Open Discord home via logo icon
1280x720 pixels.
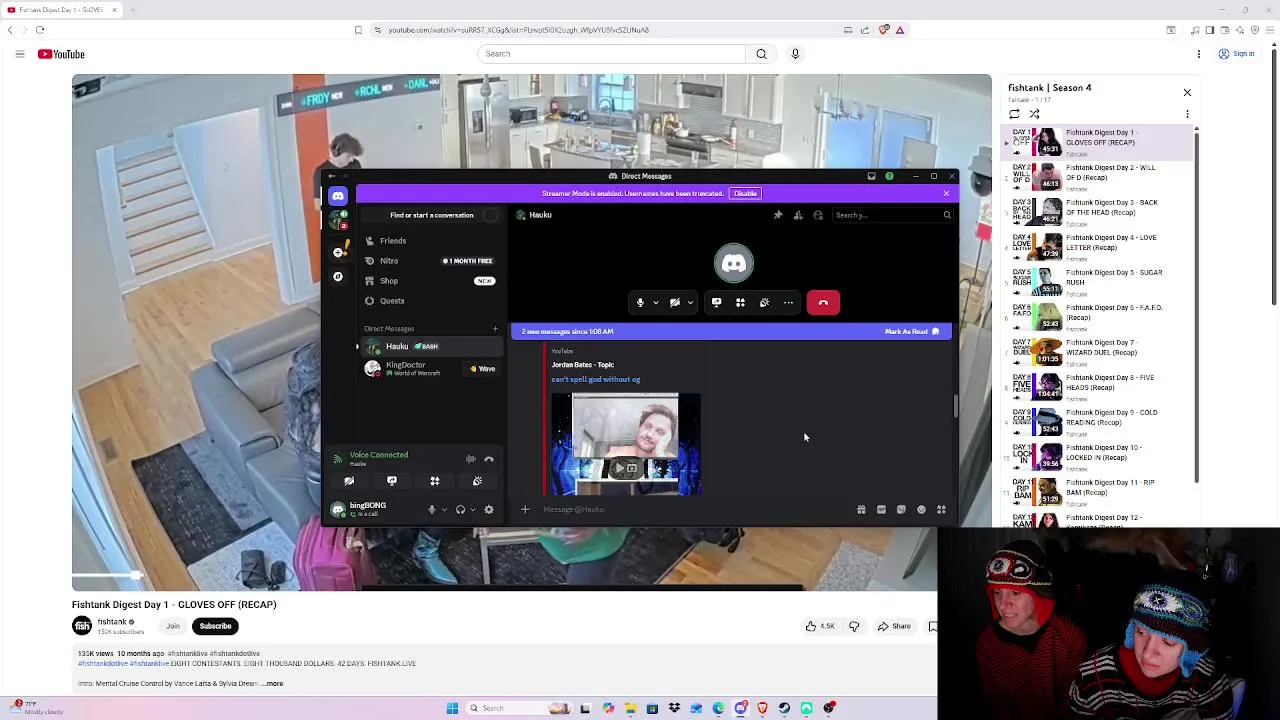338,196
